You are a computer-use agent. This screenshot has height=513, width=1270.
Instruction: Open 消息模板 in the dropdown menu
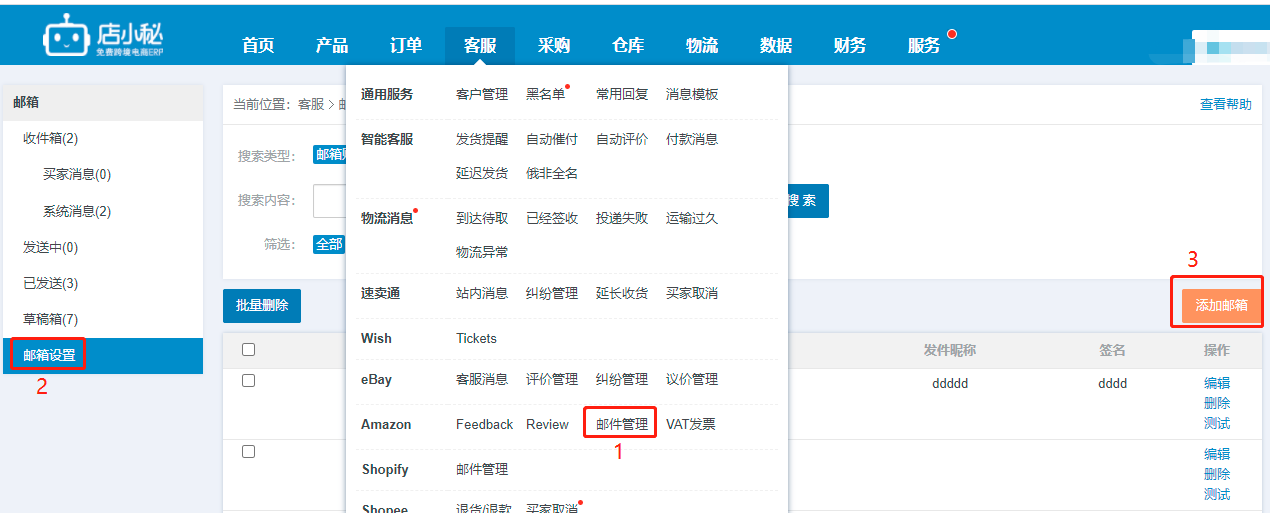[x=692, y=94]
